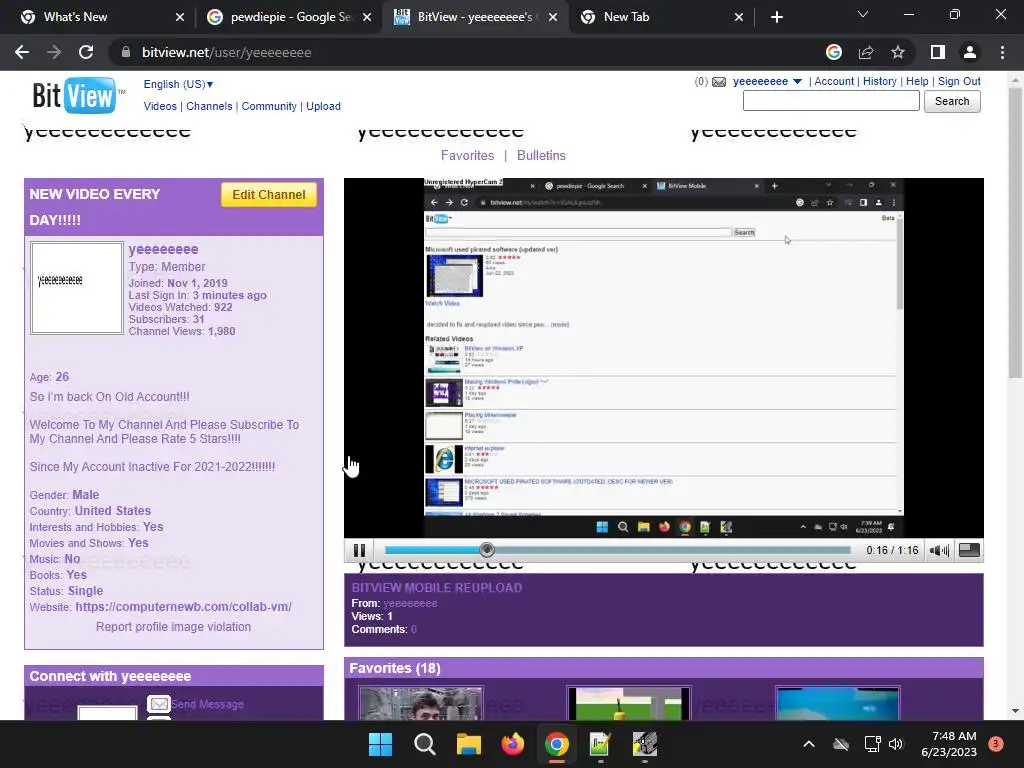Open Chrome tab search chevron
Screen dimensions: 1024x768
863,14
